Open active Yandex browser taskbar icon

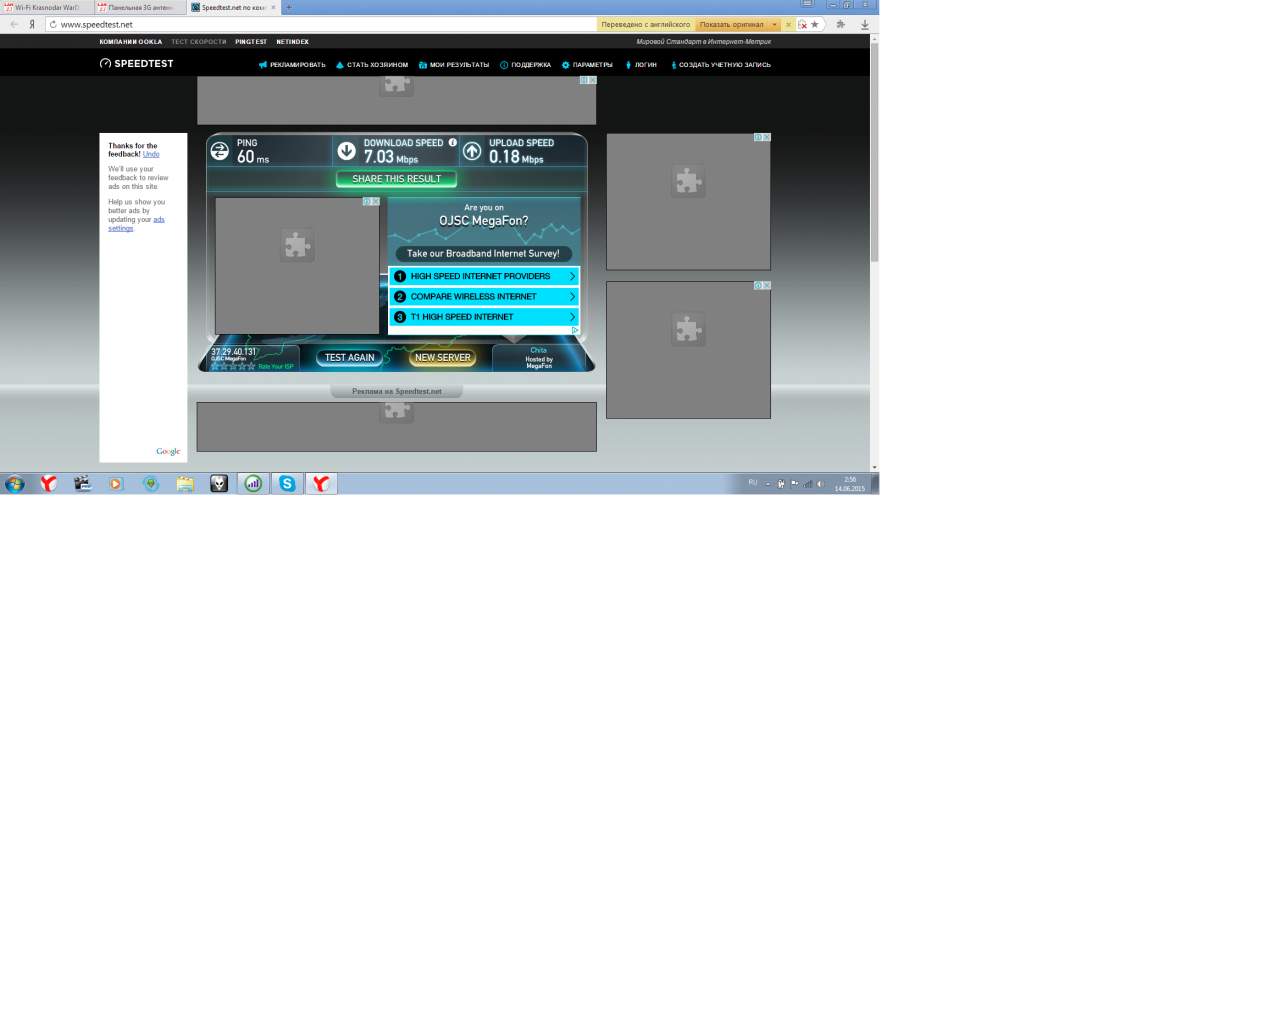321,484
